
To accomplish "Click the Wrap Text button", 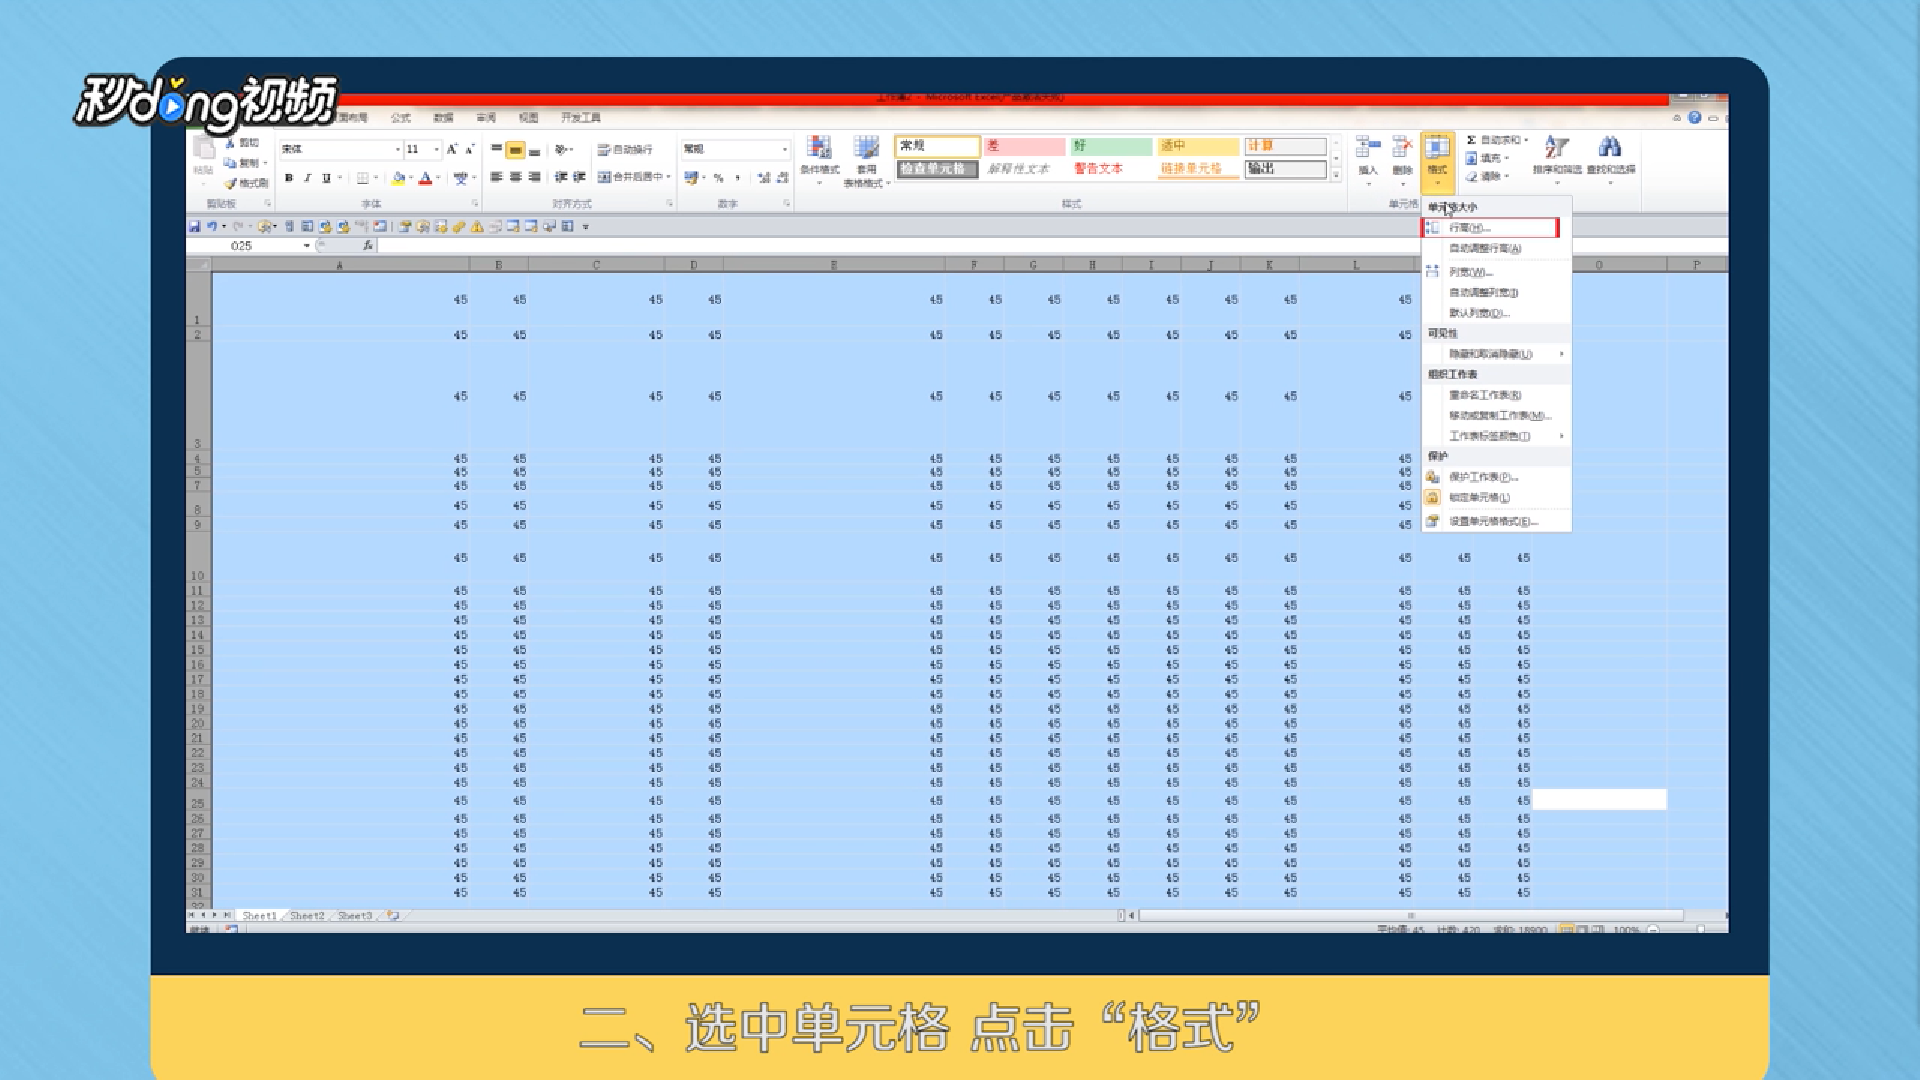I will (625, 149).
